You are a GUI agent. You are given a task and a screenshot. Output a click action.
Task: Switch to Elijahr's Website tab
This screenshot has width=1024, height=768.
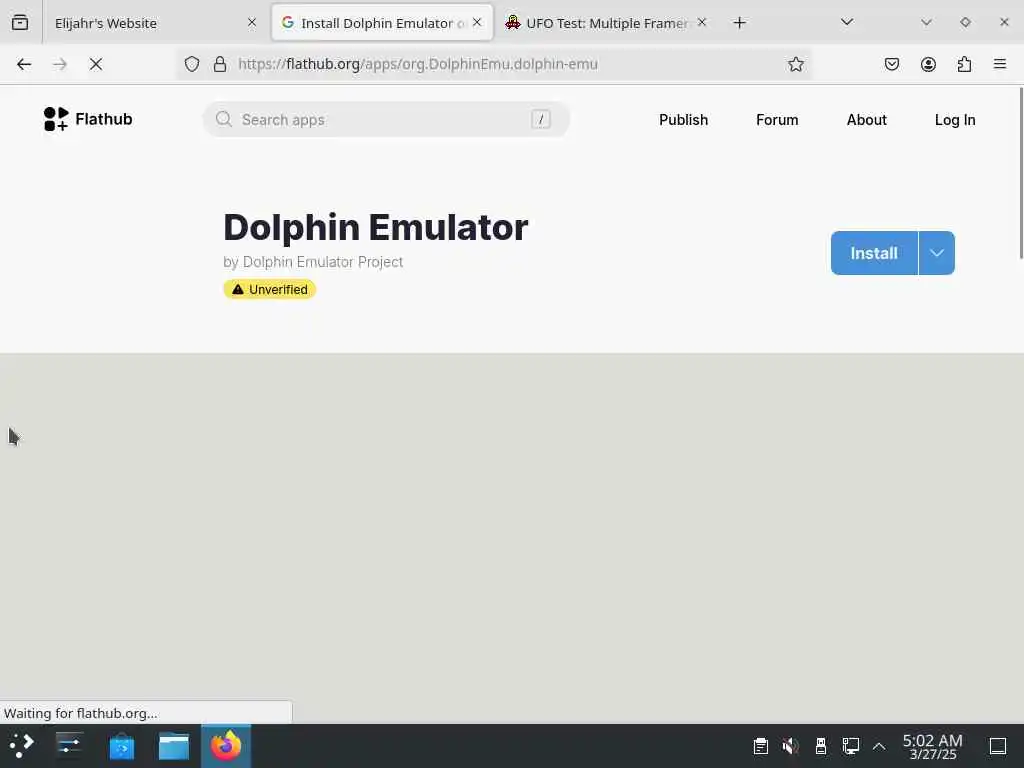tap(155, 23)
